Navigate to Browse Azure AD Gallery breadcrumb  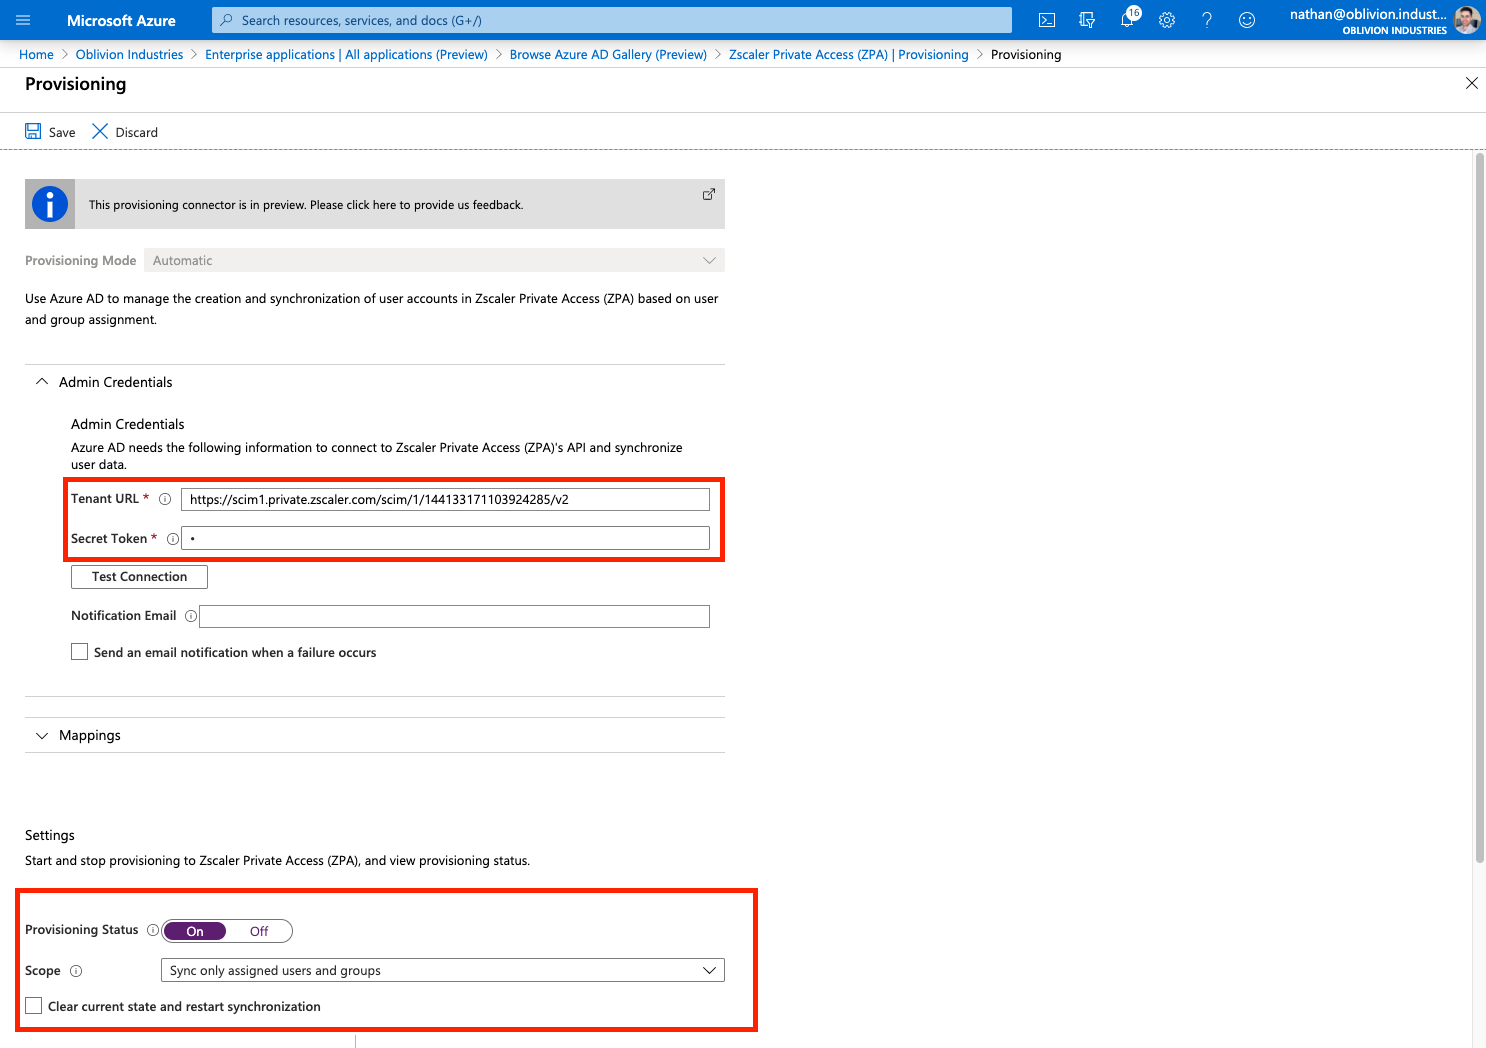tap(608, 55)
